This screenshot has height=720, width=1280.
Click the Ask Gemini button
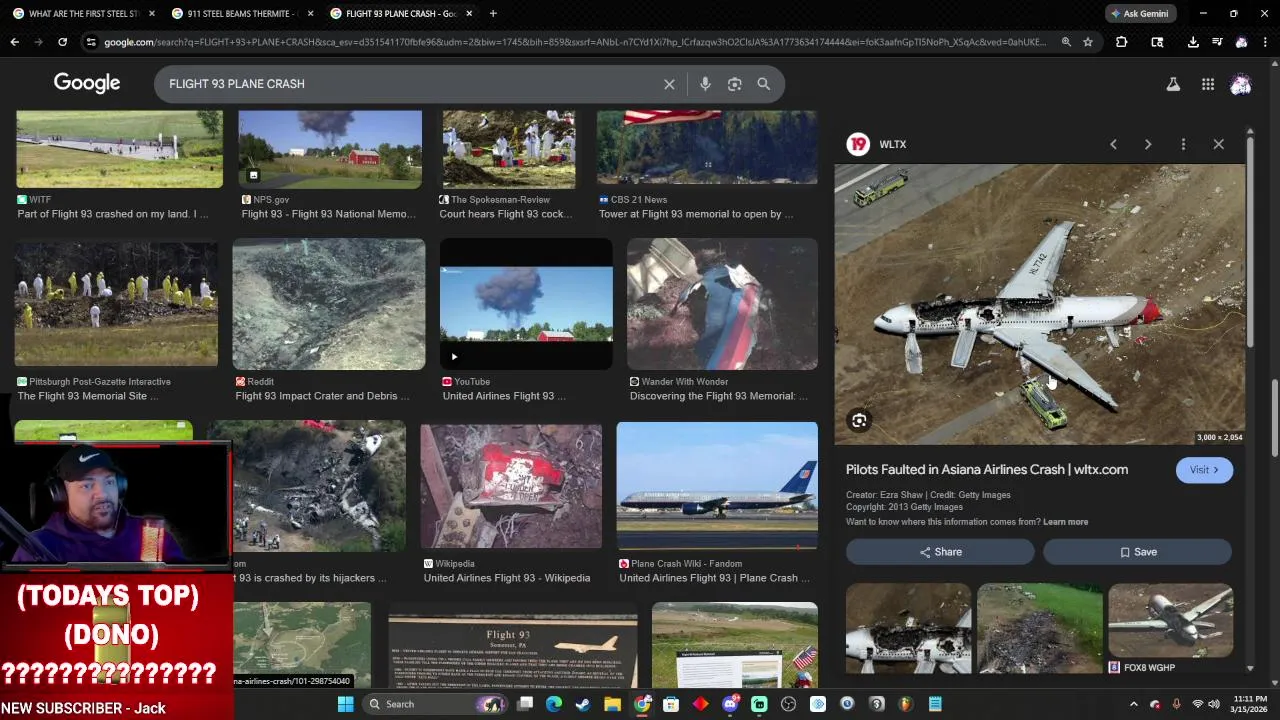pyautogui.click(x=1139, y=14)
